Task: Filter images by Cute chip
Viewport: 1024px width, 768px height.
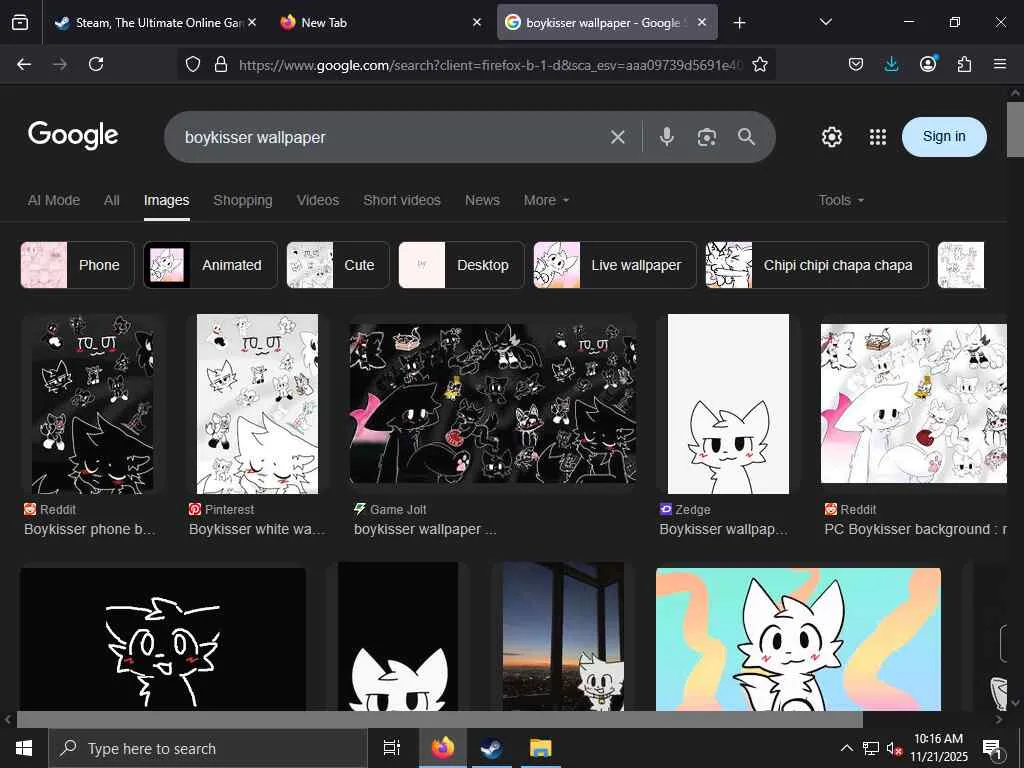Action: click(338, 265)
